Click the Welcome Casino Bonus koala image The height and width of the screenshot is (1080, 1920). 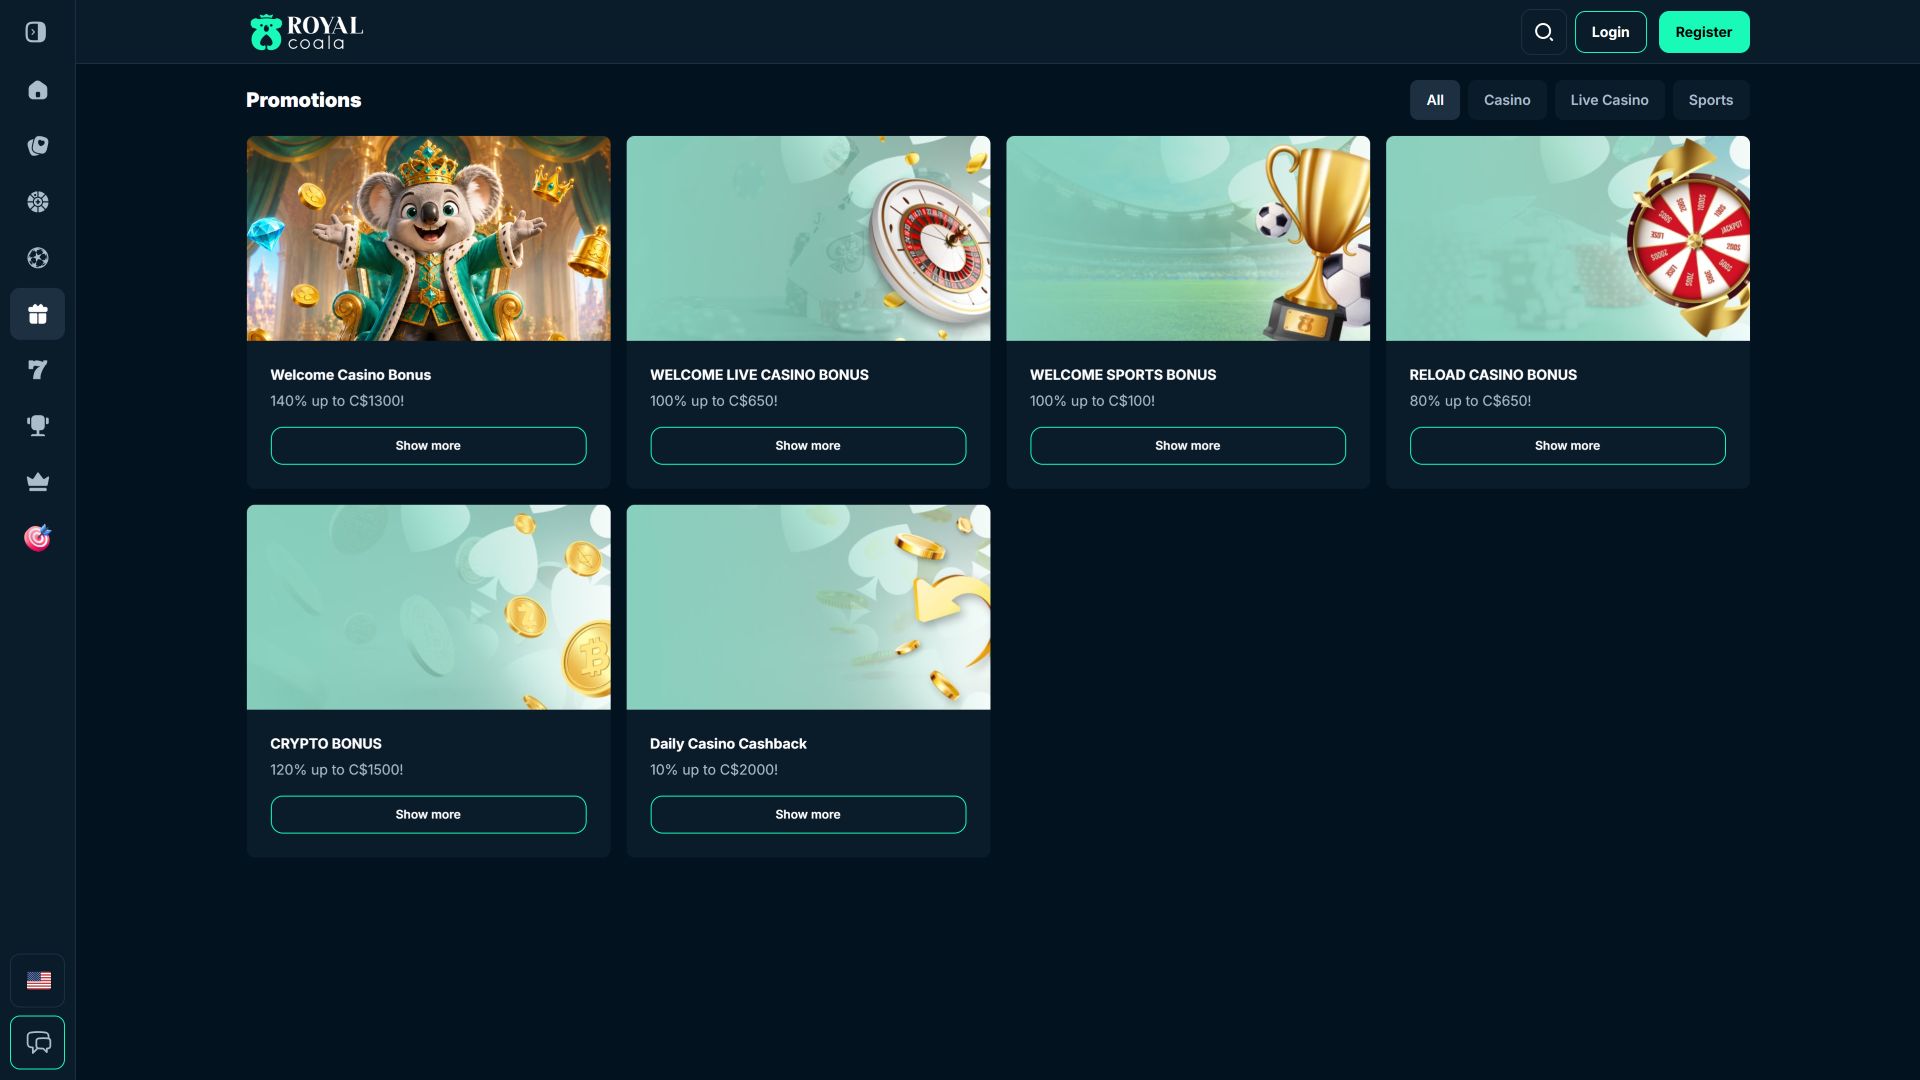[428, 238]
